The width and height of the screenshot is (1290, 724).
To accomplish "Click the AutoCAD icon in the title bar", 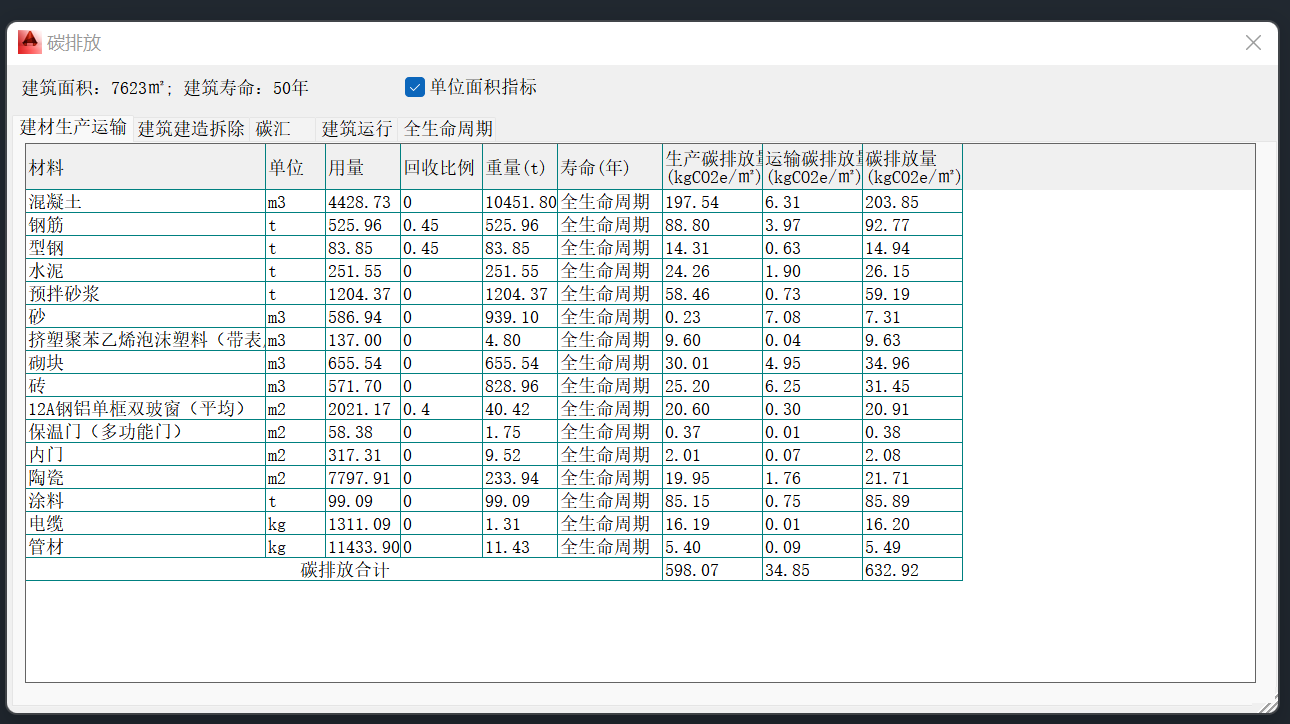I will point(29,42).
